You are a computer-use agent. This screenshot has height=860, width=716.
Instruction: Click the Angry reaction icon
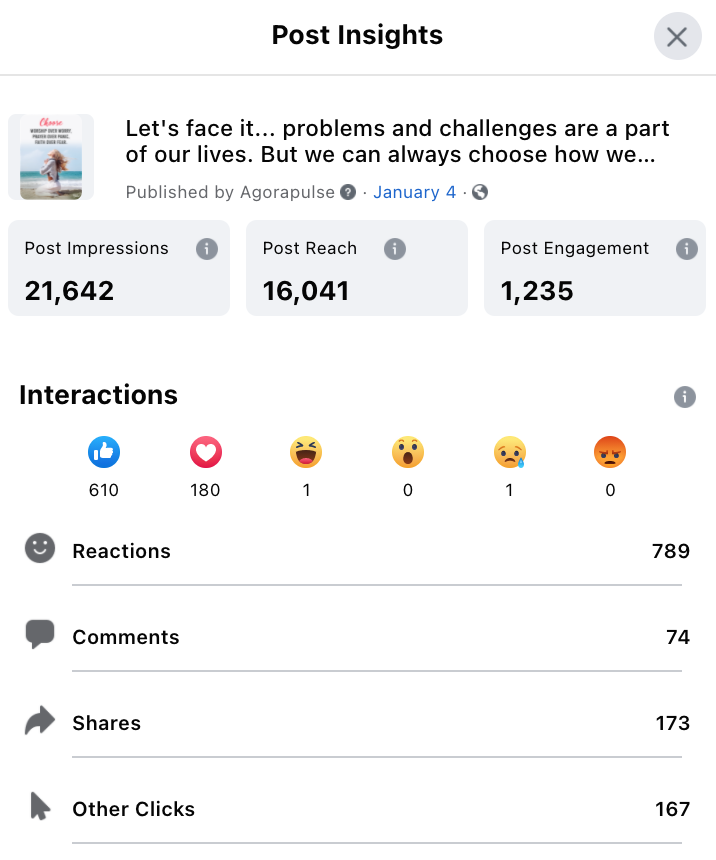[x=610, y=452]
